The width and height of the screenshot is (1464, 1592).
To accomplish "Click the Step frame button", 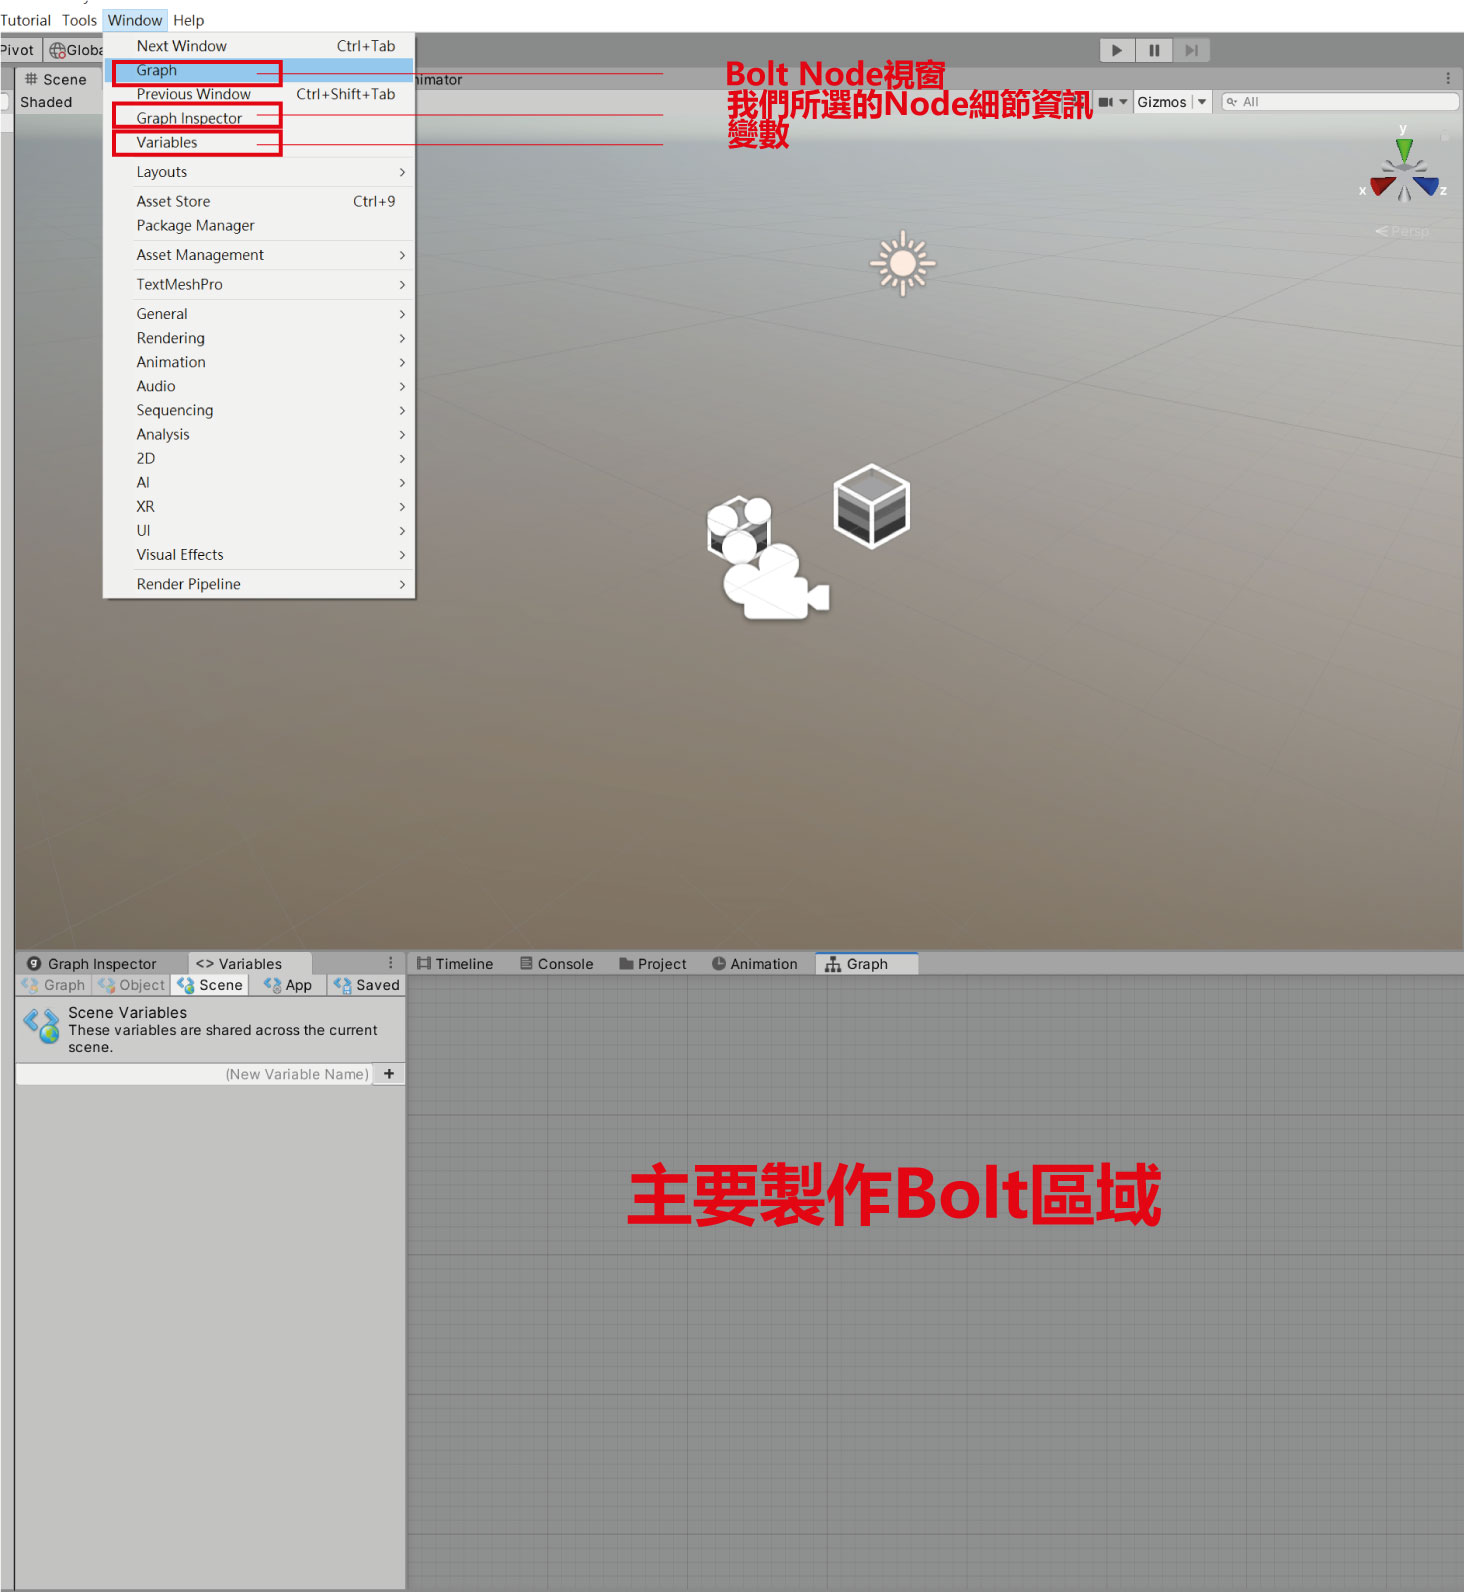I will 1191,50.
